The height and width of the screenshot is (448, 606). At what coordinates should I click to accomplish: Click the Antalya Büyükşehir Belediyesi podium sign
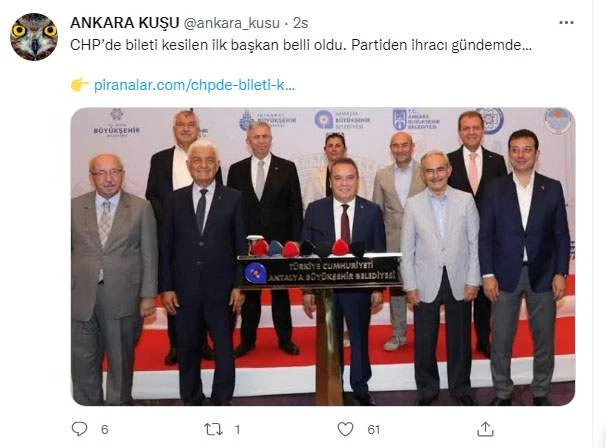pyautogui.click(x=320, y=272)
